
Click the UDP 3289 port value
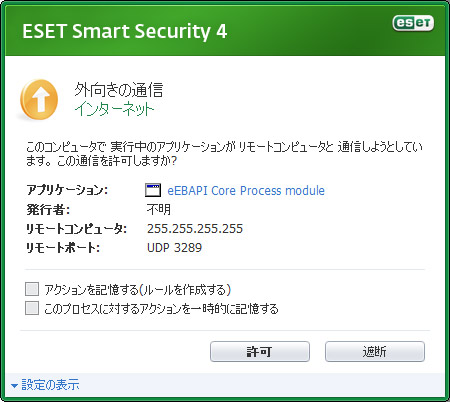pos(174,248)
